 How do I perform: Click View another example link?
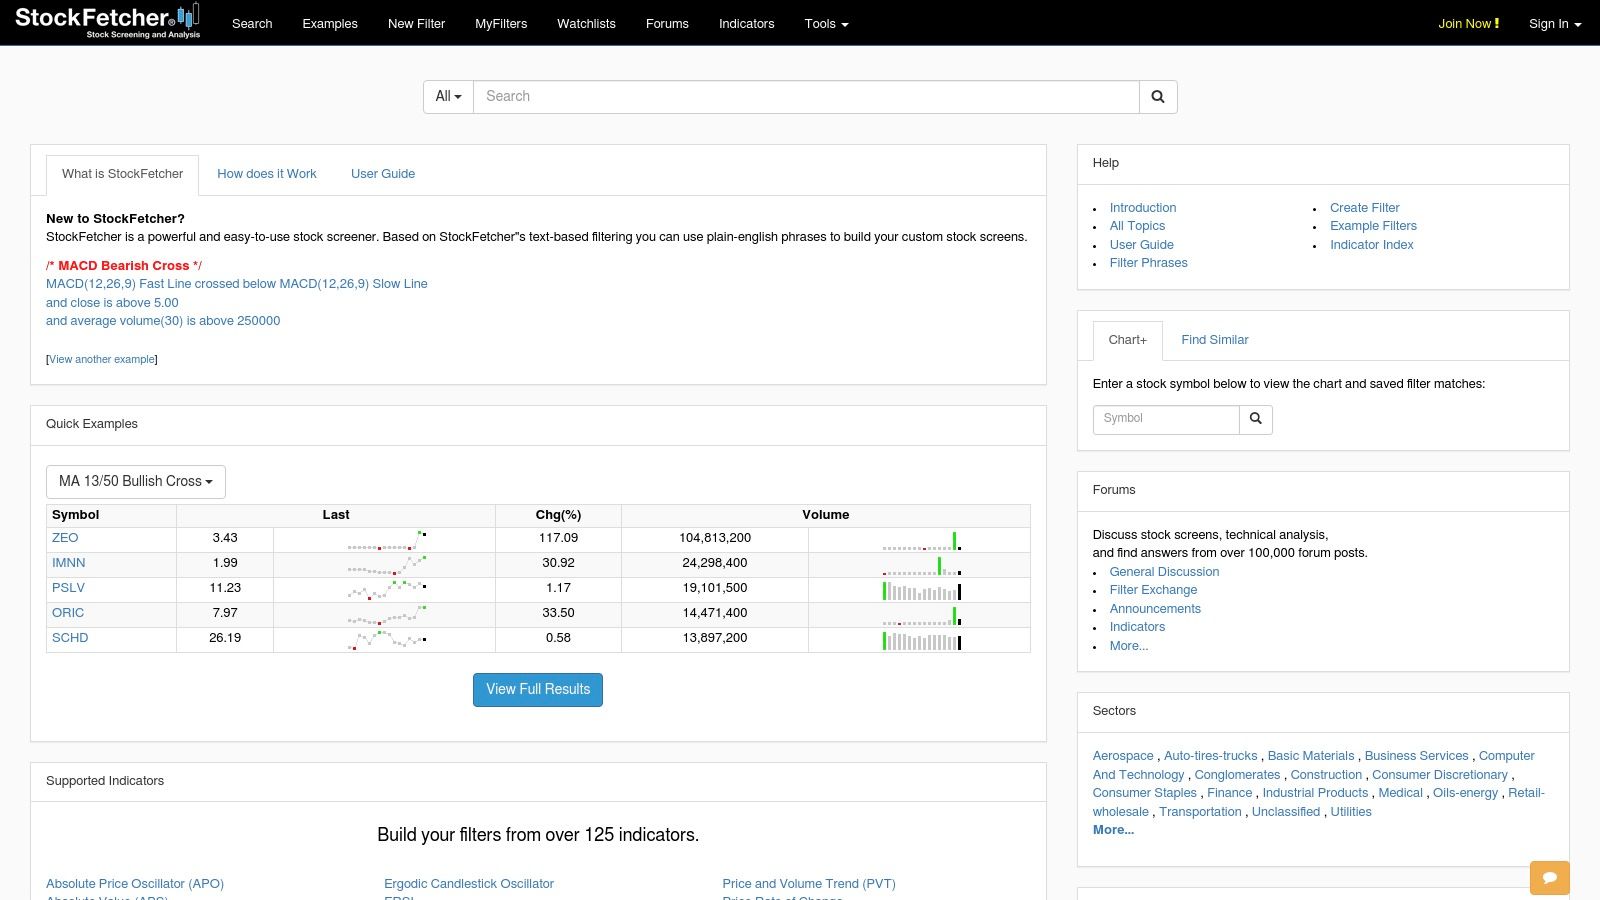pyautogui.click(x=102, y=360)
